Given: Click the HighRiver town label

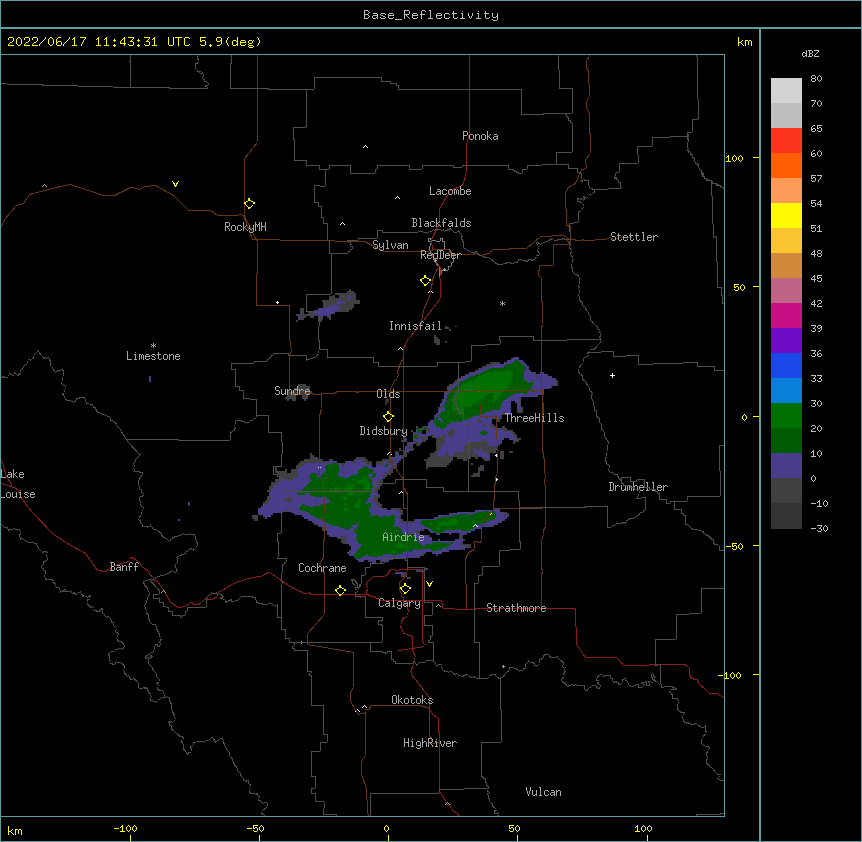Looking at the screenshot, I should (x=430, y=743).
